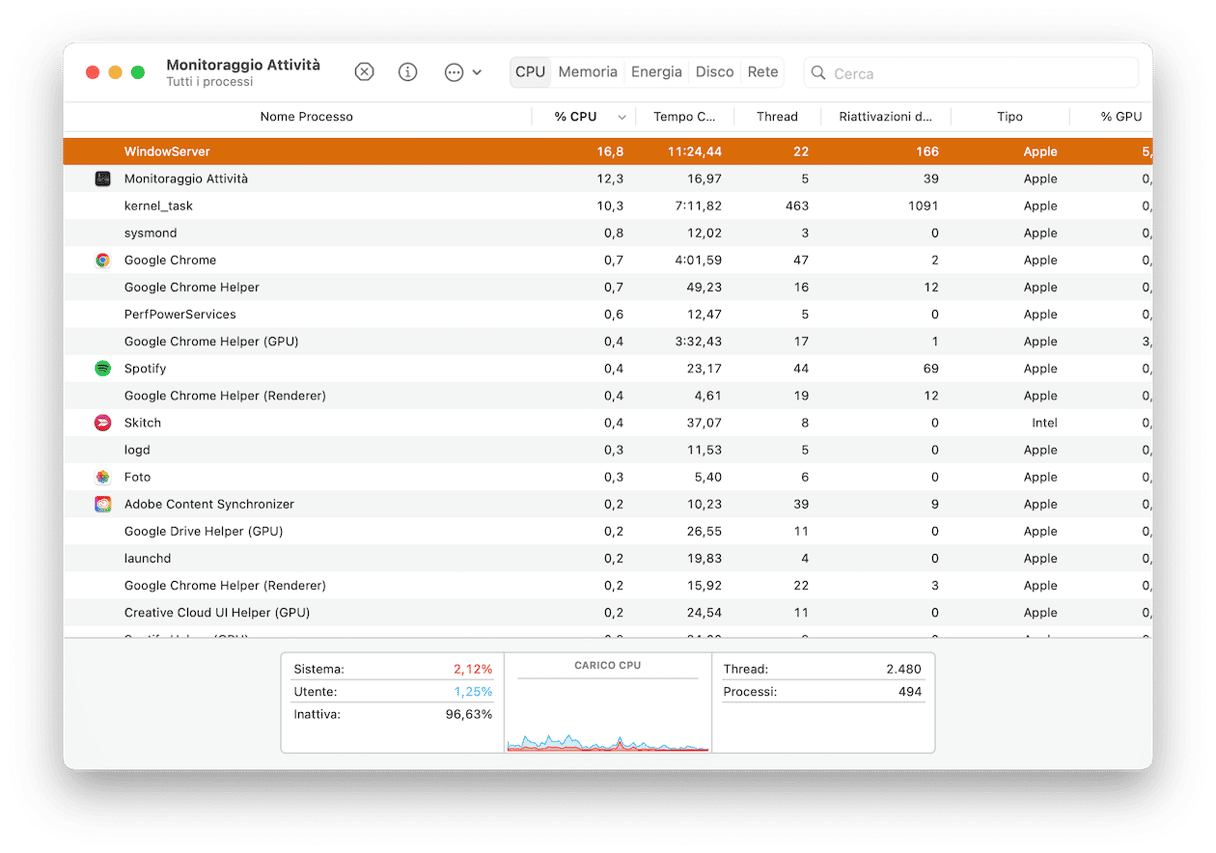The image size is (1216, 853).
Task: Select Creative Cloud UI Helper (GPU)
Action: (x=608, y=612)
